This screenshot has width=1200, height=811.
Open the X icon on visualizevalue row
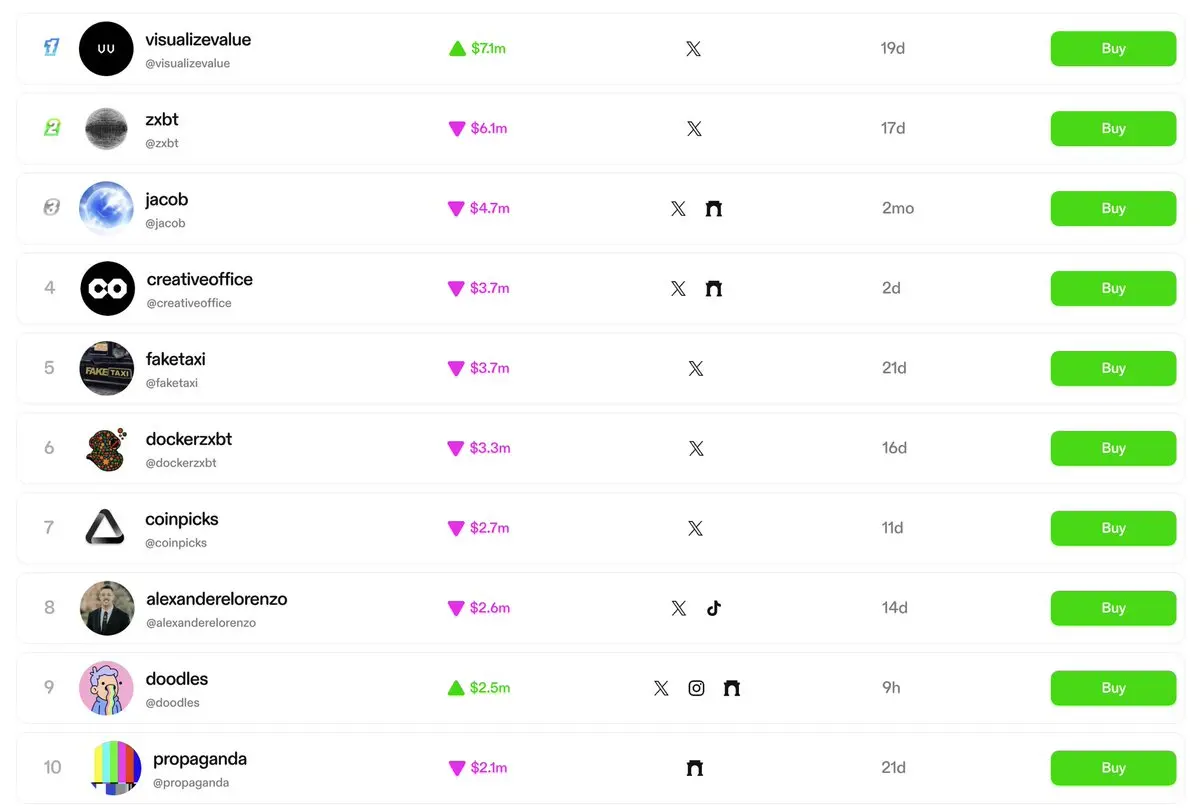pos(694,48)
